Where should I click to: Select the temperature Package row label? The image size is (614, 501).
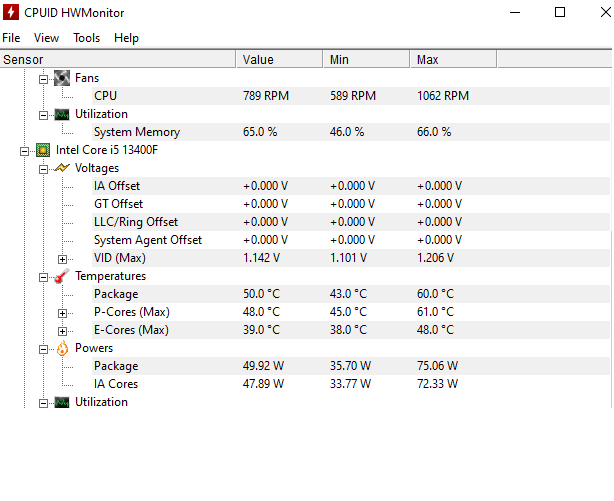click(x=116, y=294)
